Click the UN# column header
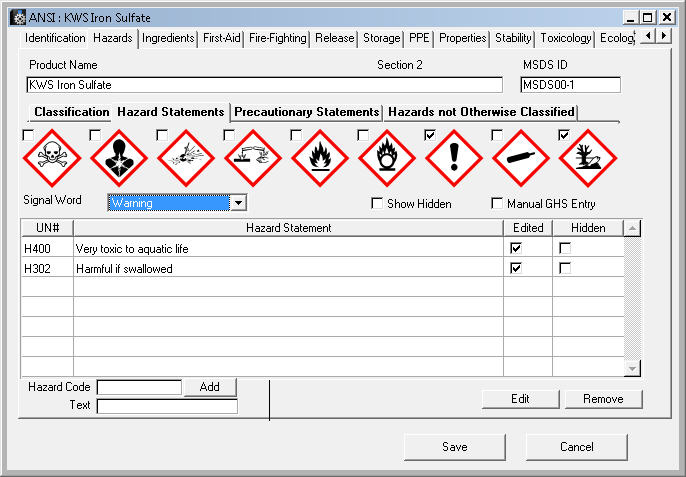The image size is (686, 477). (x=47, y=228)
